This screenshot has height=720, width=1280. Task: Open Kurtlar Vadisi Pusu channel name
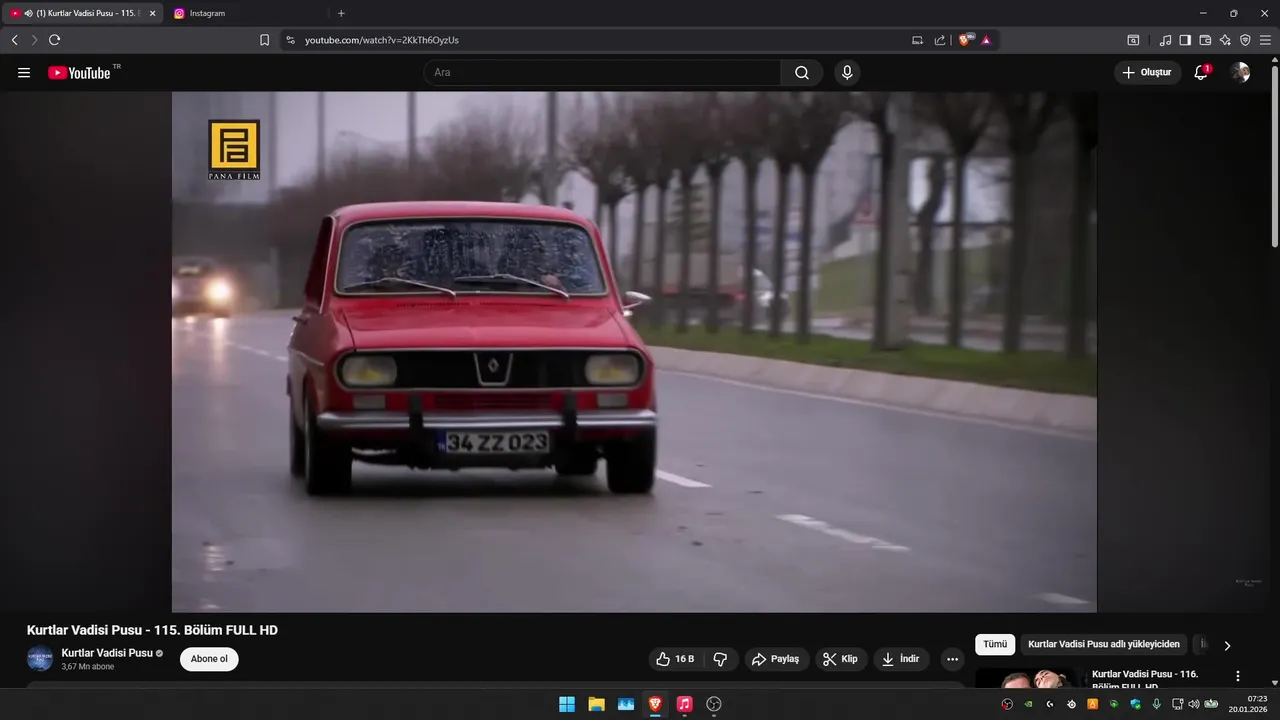click(107, 653)
